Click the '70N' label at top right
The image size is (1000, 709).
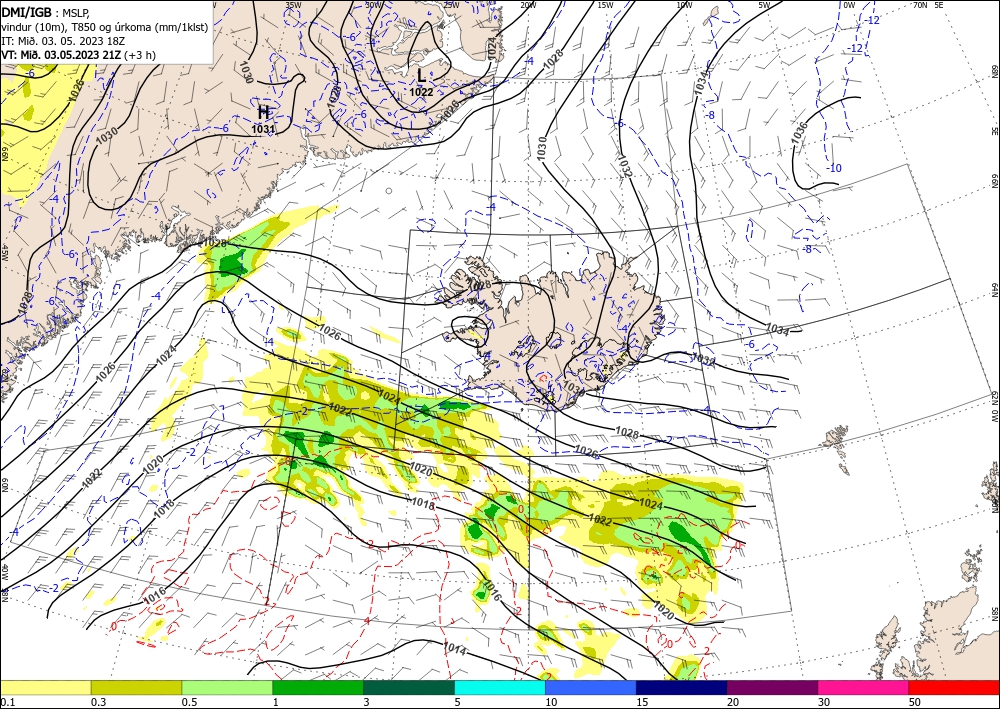click(920, 5)
